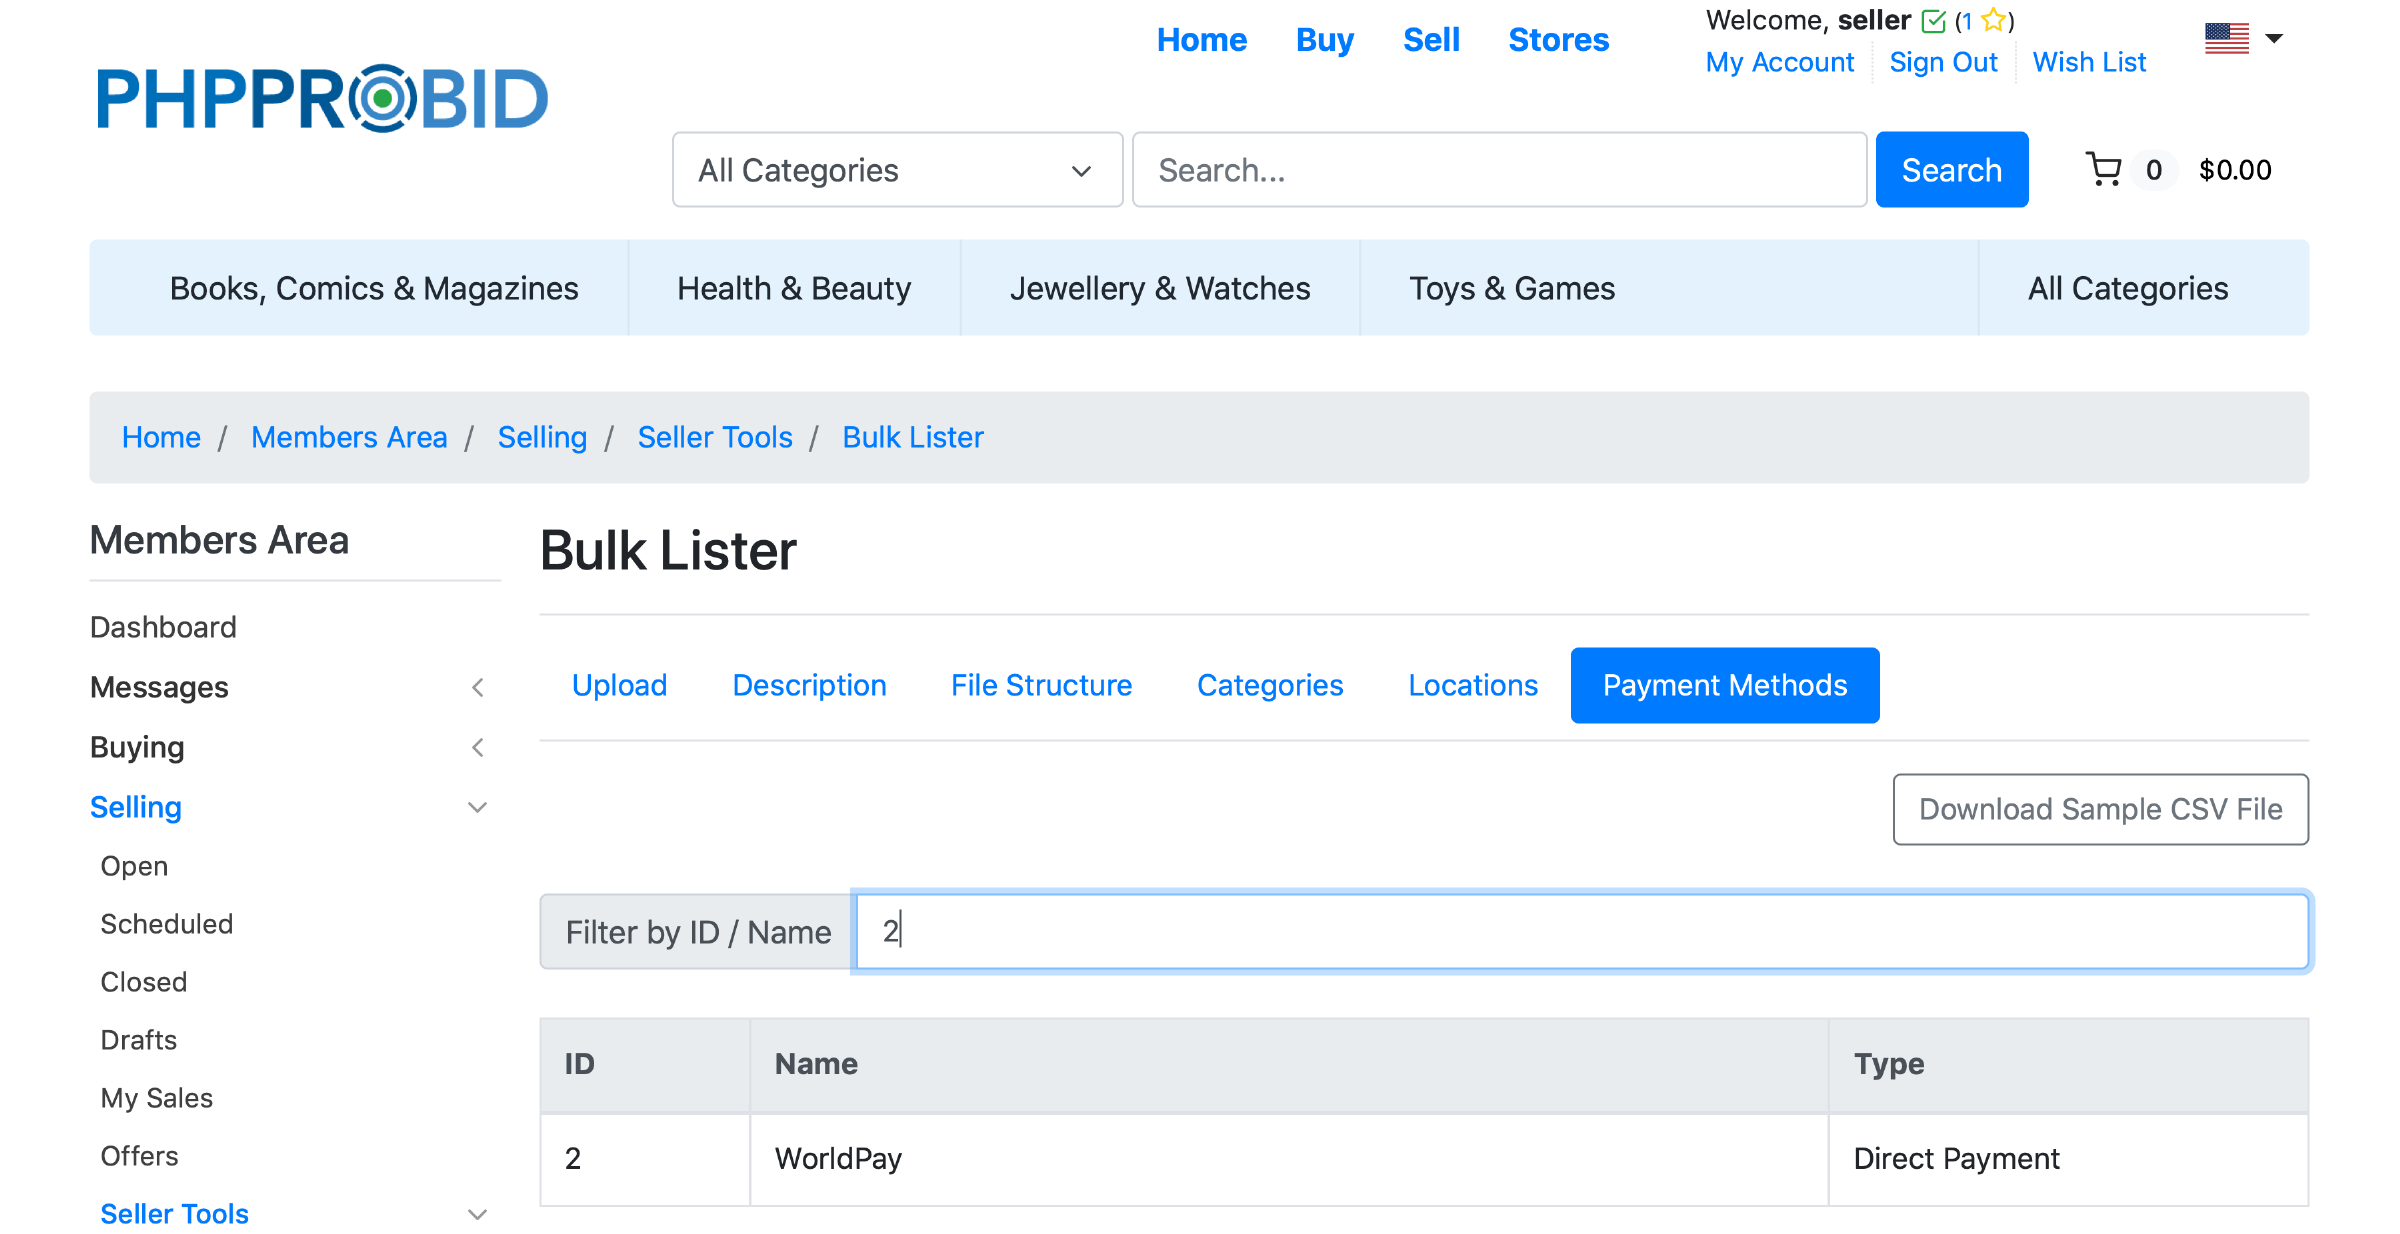
Task: Click the Sign Out link
Action: click(x=1943, y=62)
